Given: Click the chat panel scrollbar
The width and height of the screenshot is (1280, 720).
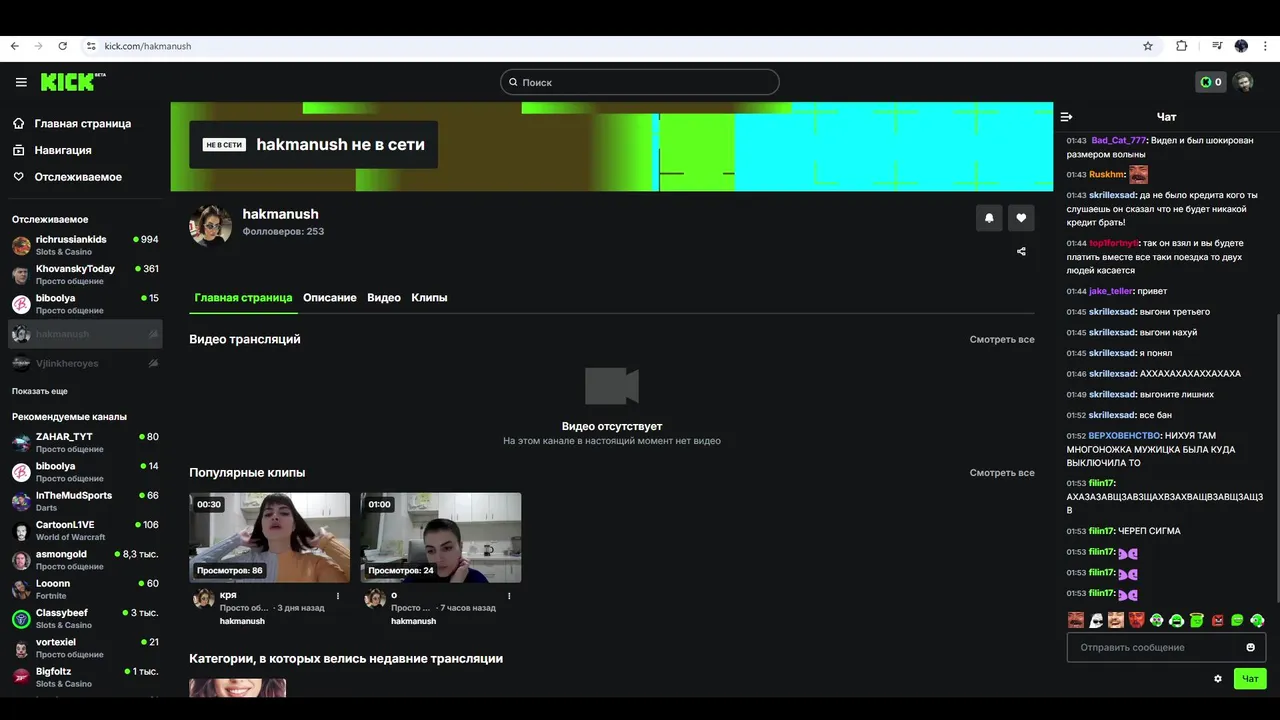Looking at the screenshot, I should pyautogui.click(x=1276, y=460).
